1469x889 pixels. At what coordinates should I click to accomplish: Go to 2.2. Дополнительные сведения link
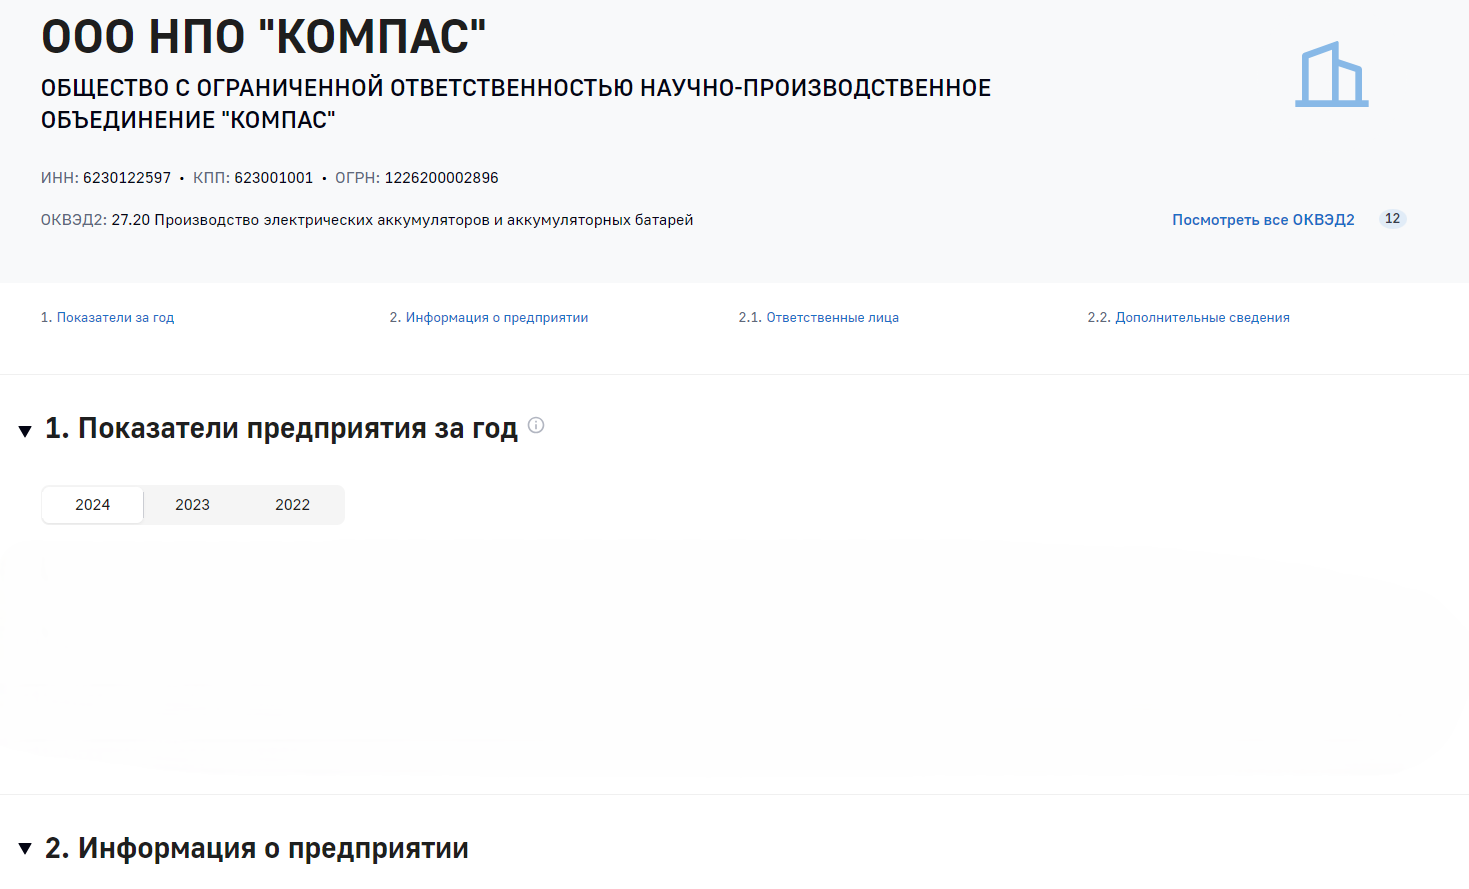[1202, 317]
